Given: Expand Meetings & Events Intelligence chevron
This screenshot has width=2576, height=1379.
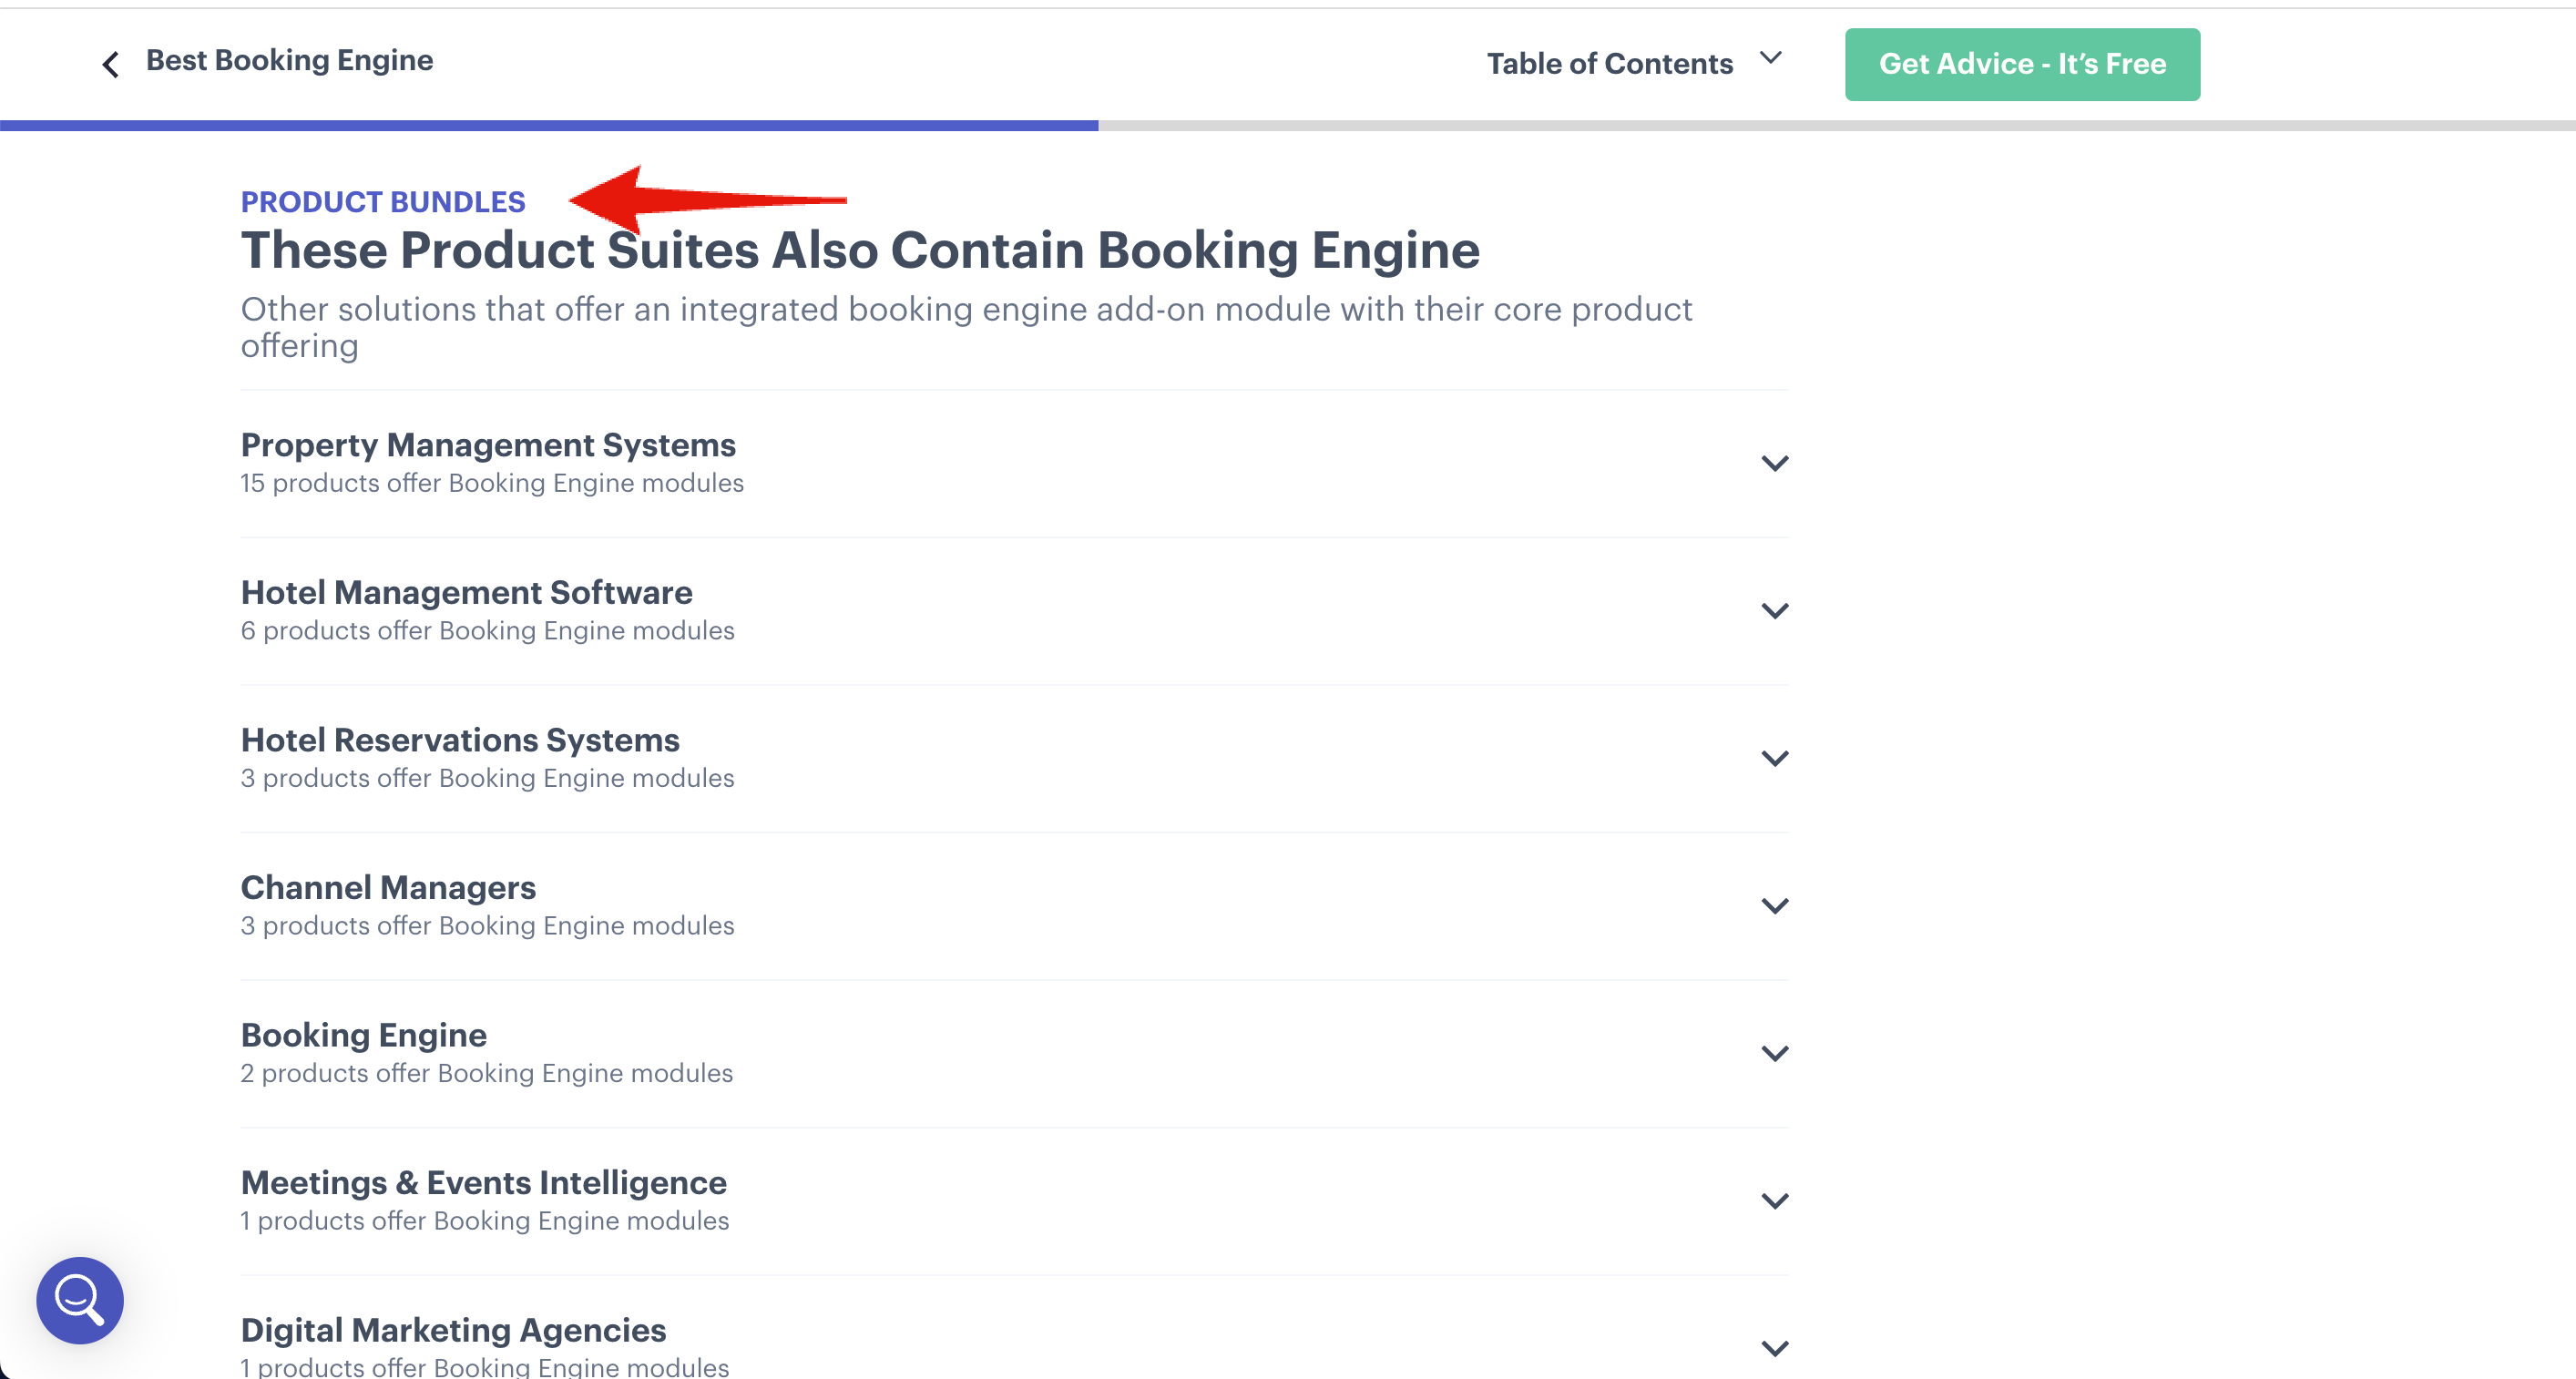Looking at the screenshot, I should (1774, 1201).
